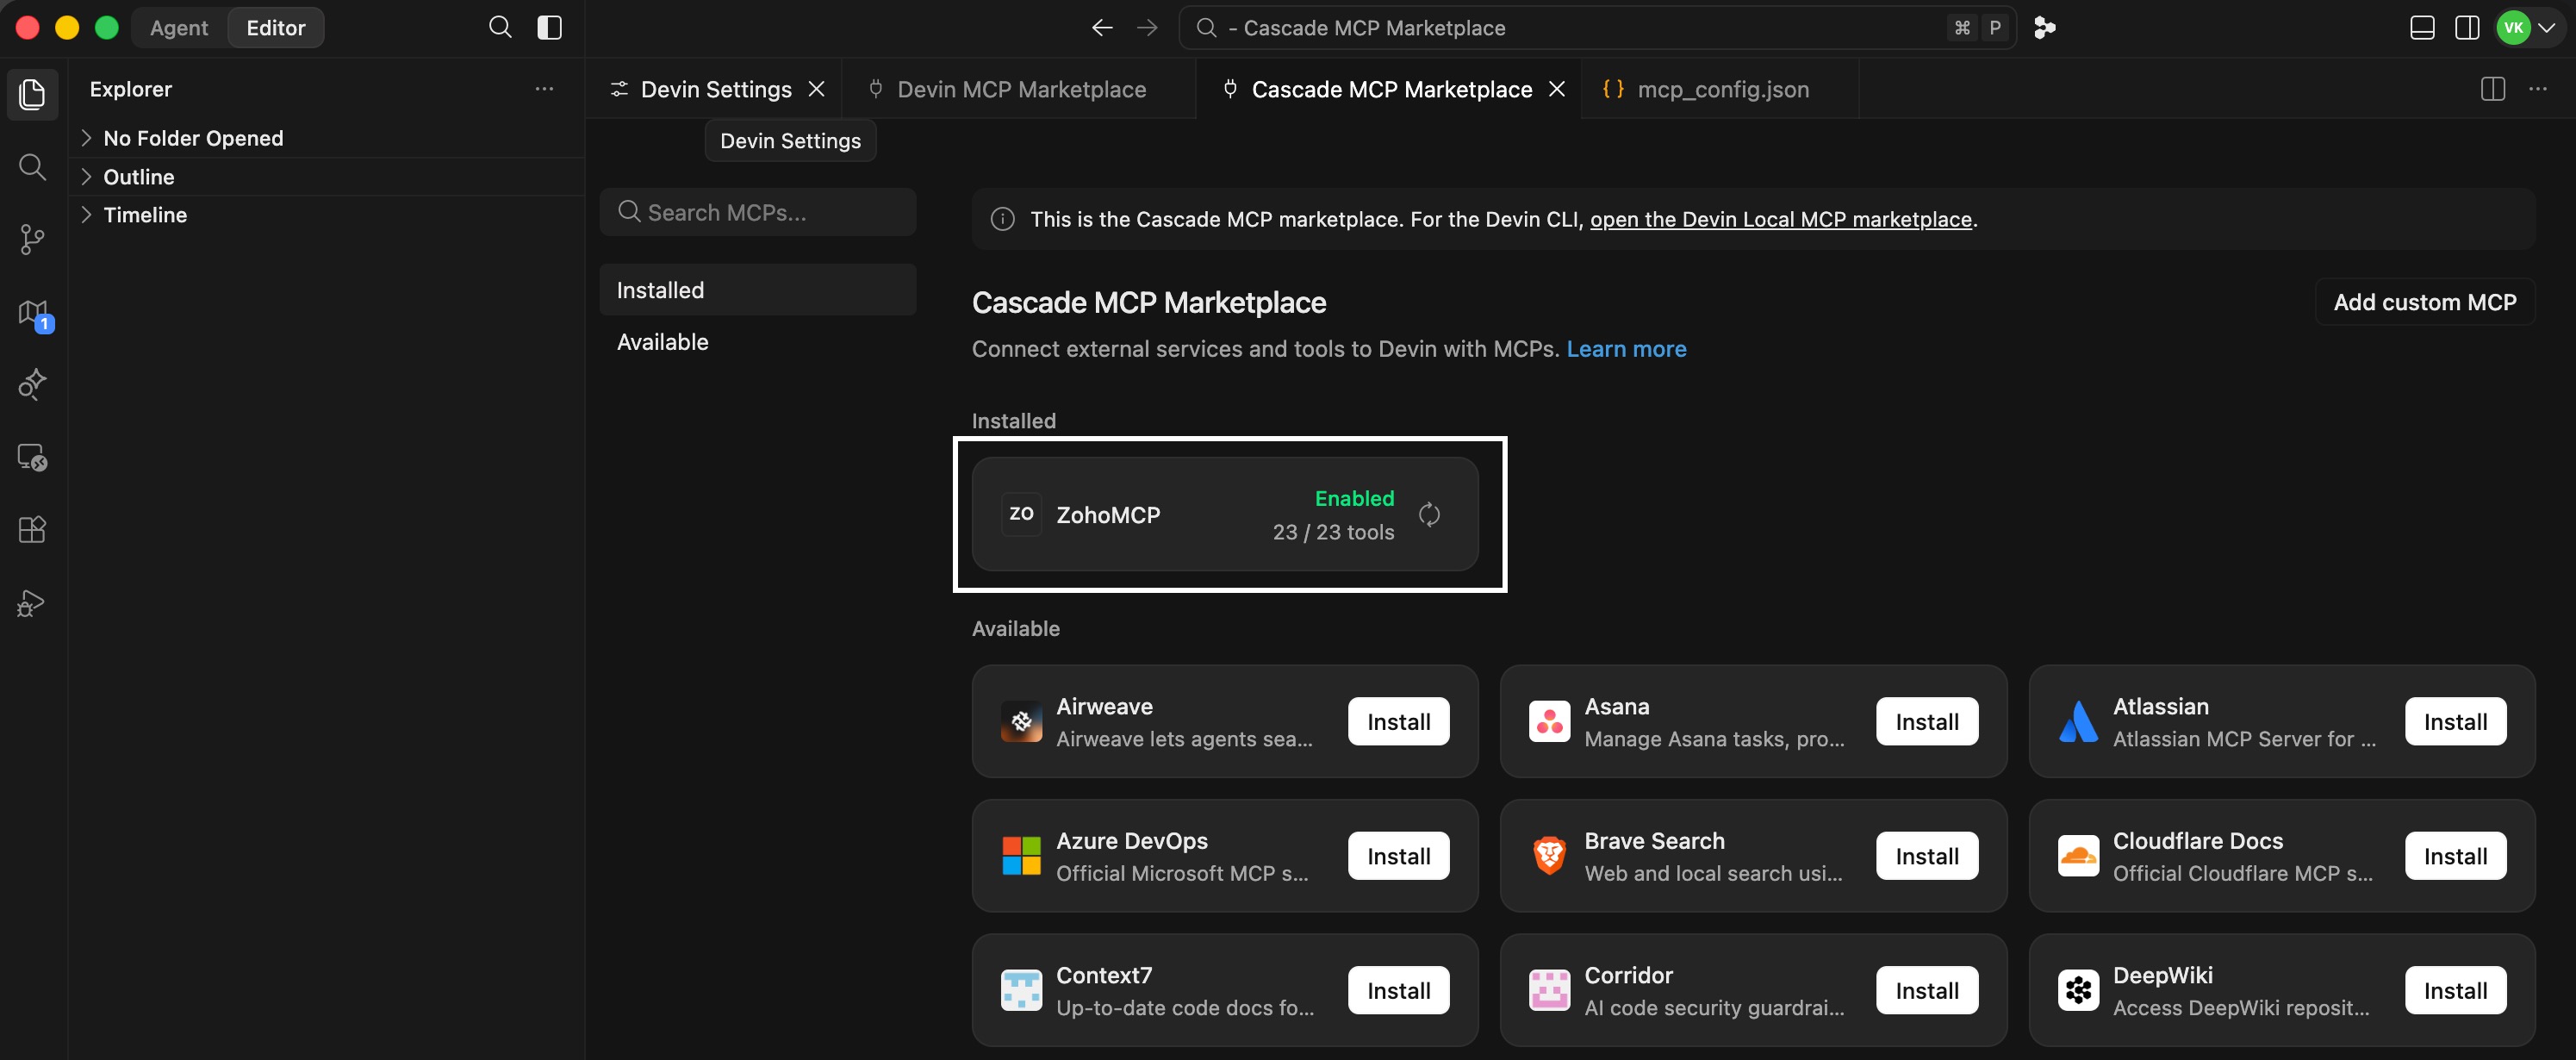Go forward with the right arrow

click(1147, 28)
